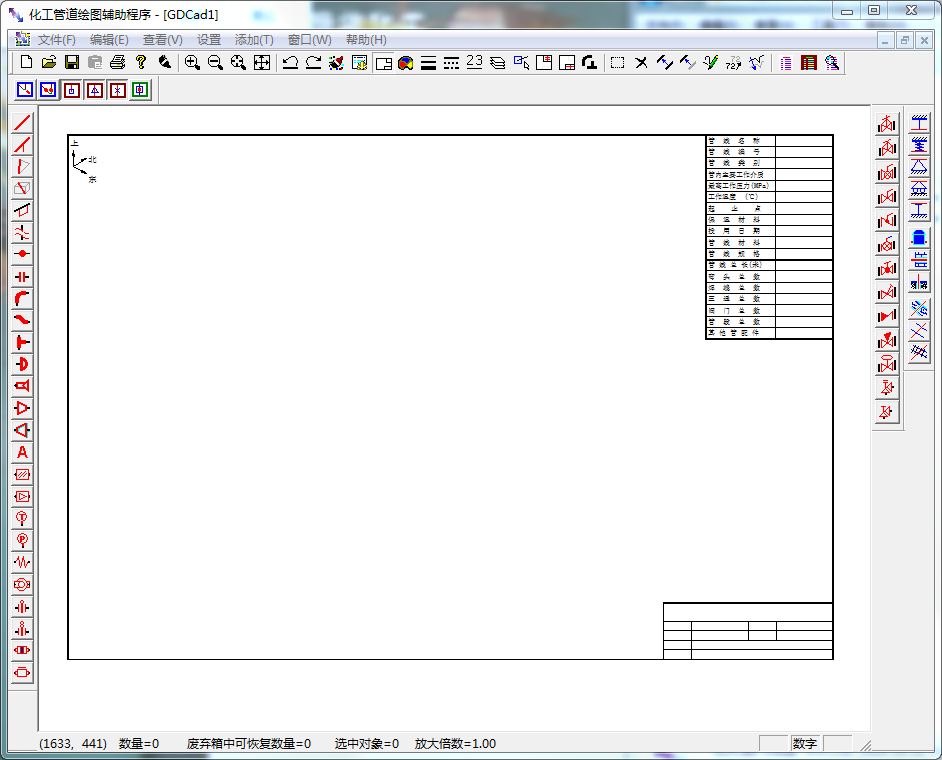Select the red tee fitting tool
The width and height of the screenshot is (942, 760).
22,342
